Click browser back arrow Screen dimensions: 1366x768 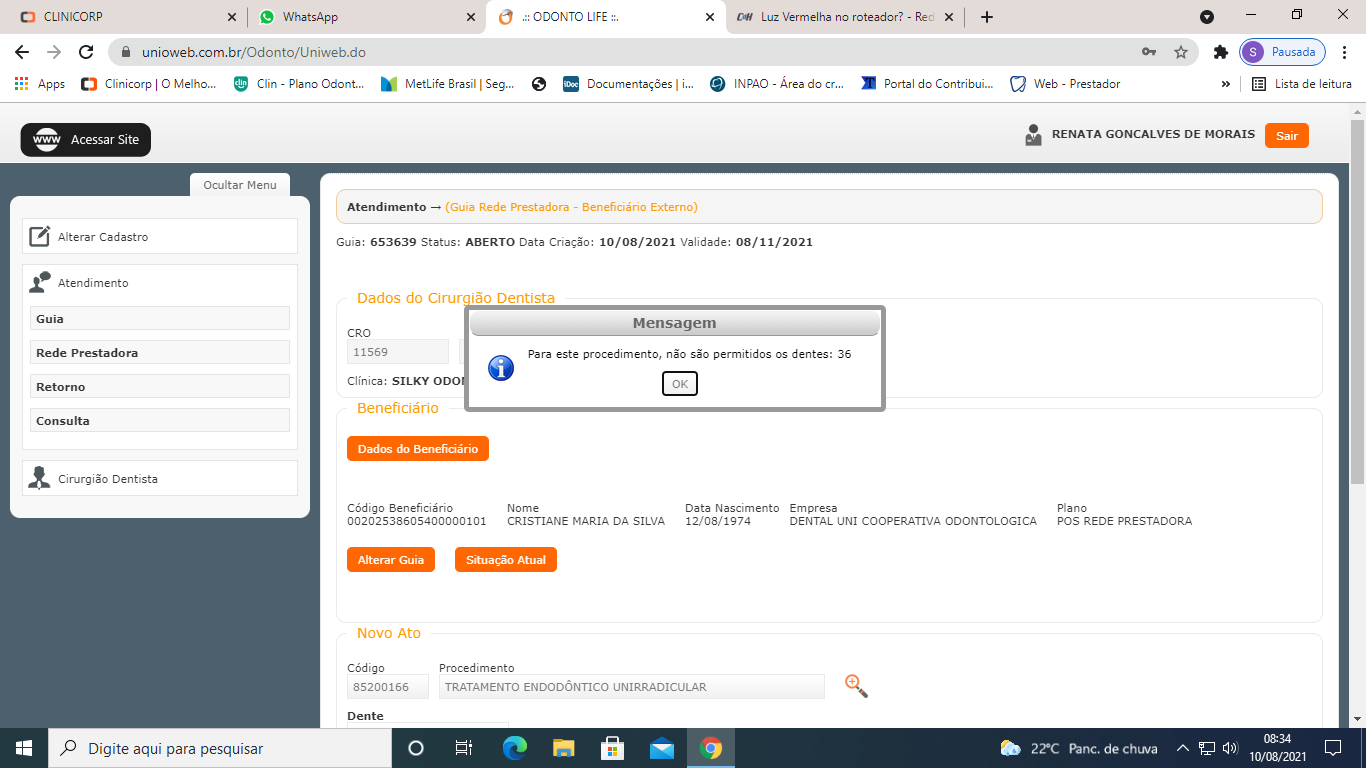click(x=22, y=52)
